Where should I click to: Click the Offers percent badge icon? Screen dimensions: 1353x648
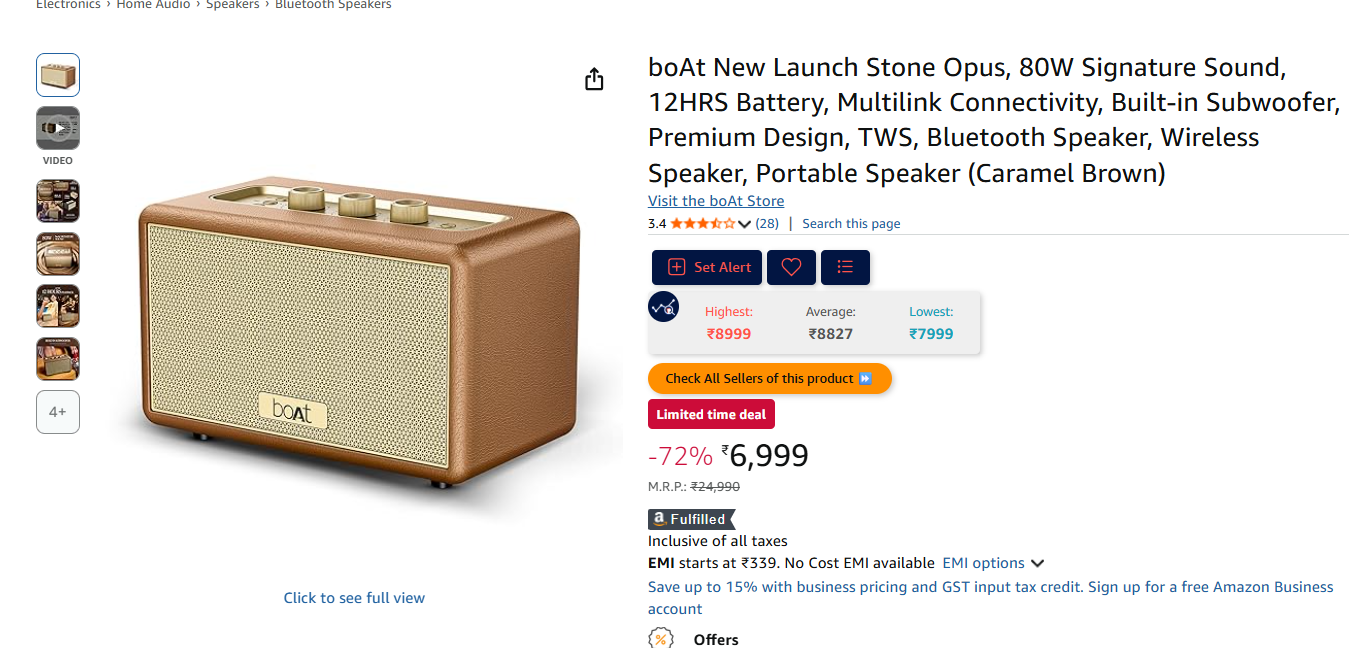pos(661,638)
